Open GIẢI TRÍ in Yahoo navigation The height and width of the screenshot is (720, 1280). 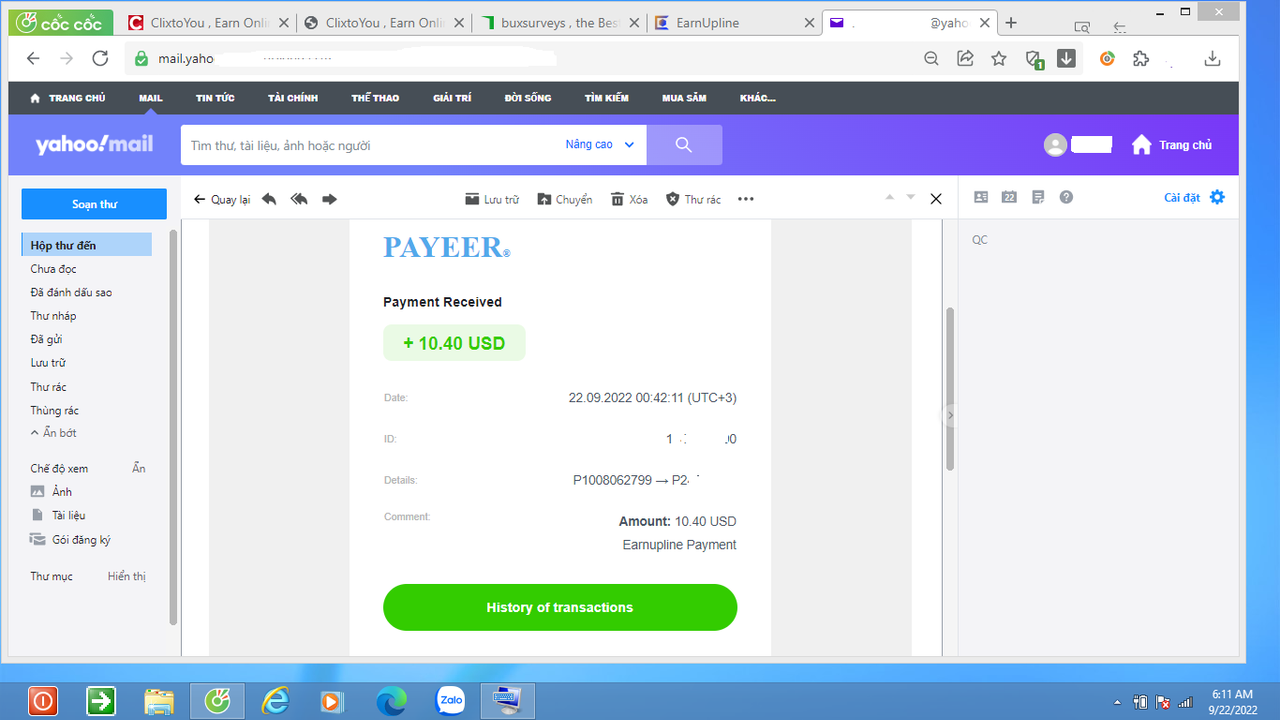(x=452, y=98)
